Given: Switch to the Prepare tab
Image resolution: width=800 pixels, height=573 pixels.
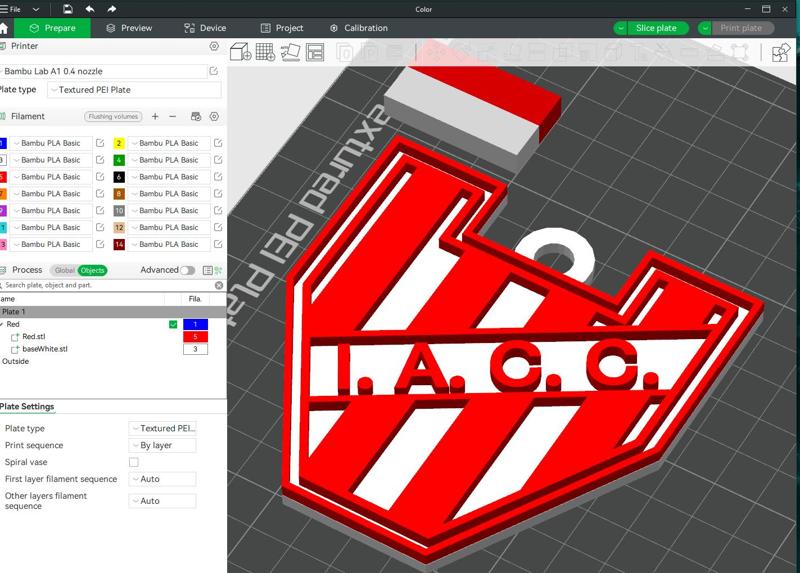Looking at the screenshot, I should [53, 28].
